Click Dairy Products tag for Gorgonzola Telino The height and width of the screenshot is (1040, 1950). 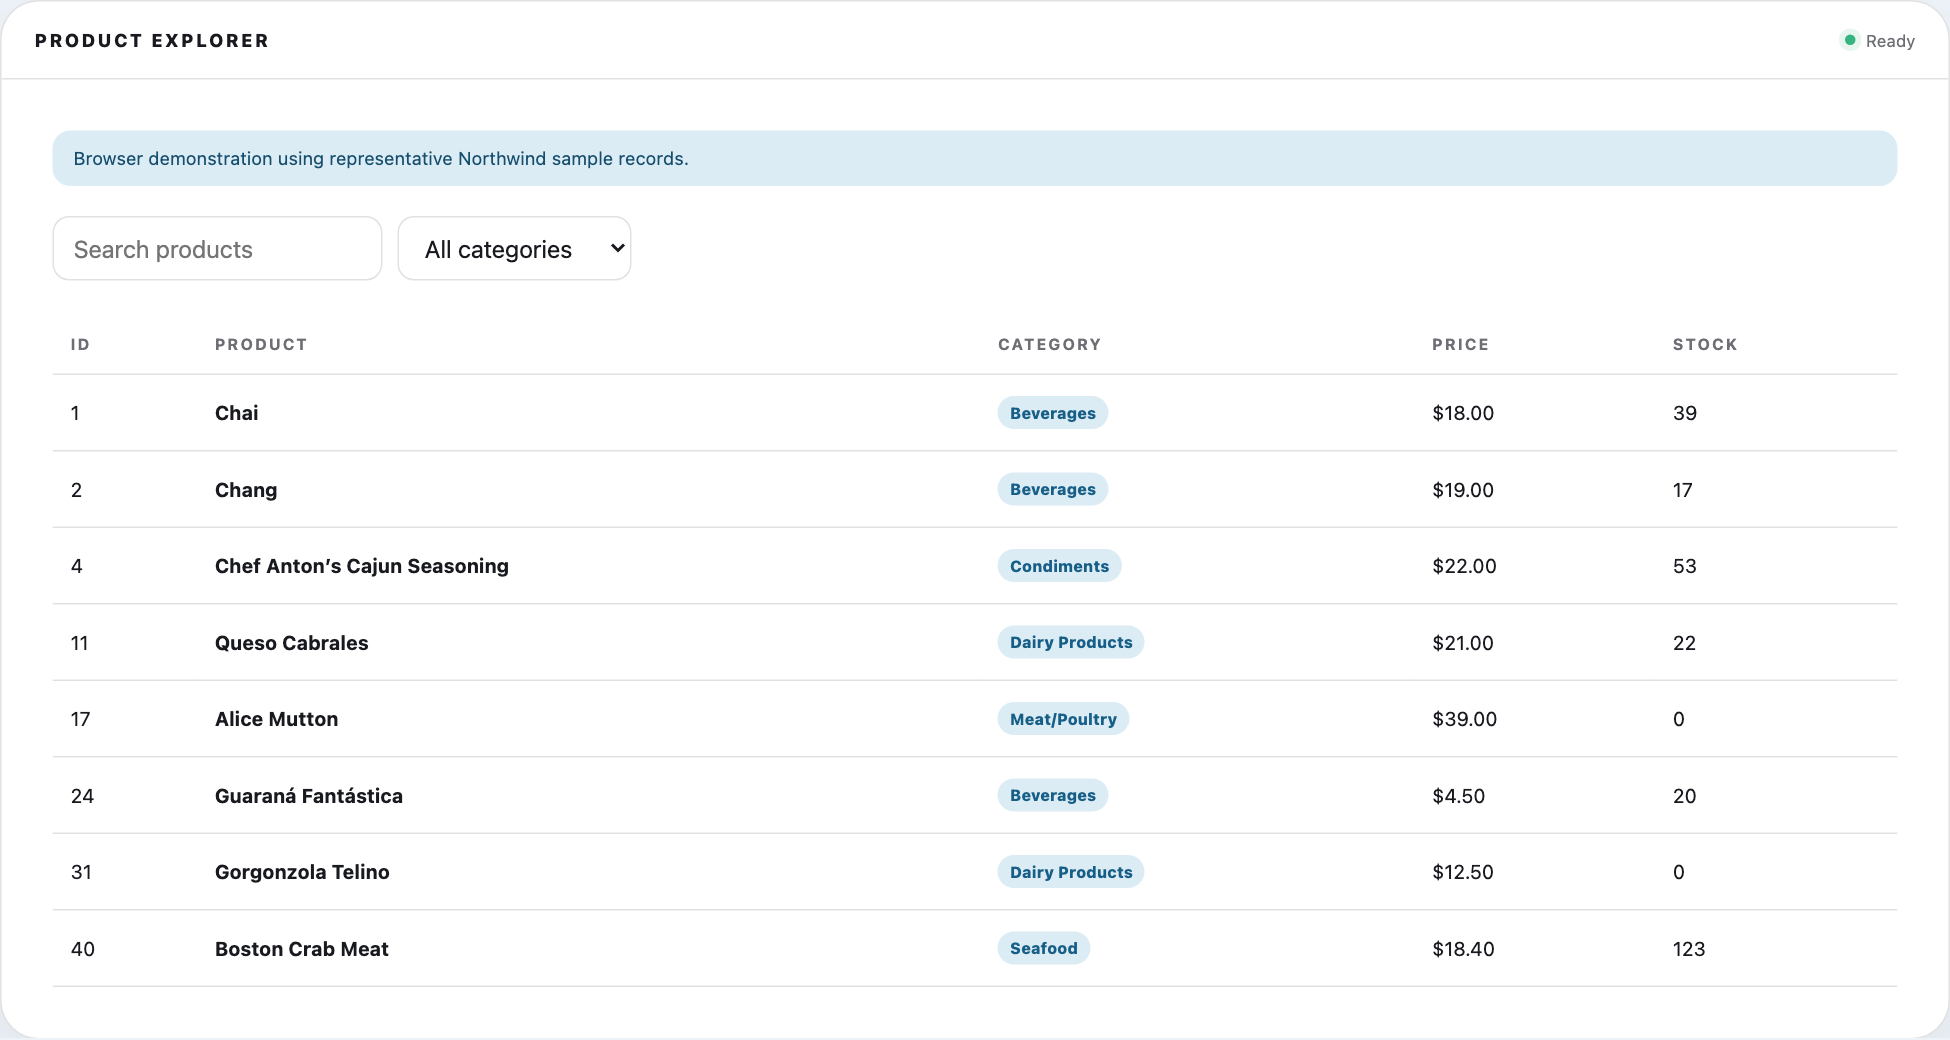1071,872
